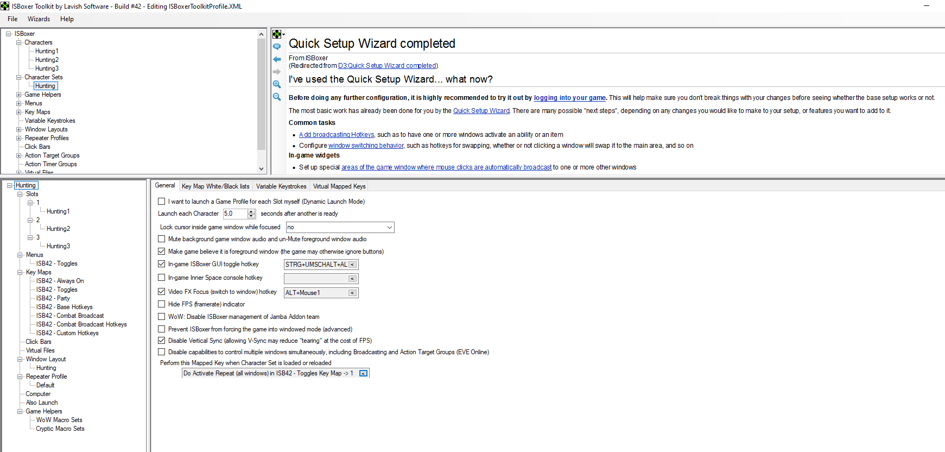Open areas of the game window broadcast link
945x452 pixels.
click(446, 168)
